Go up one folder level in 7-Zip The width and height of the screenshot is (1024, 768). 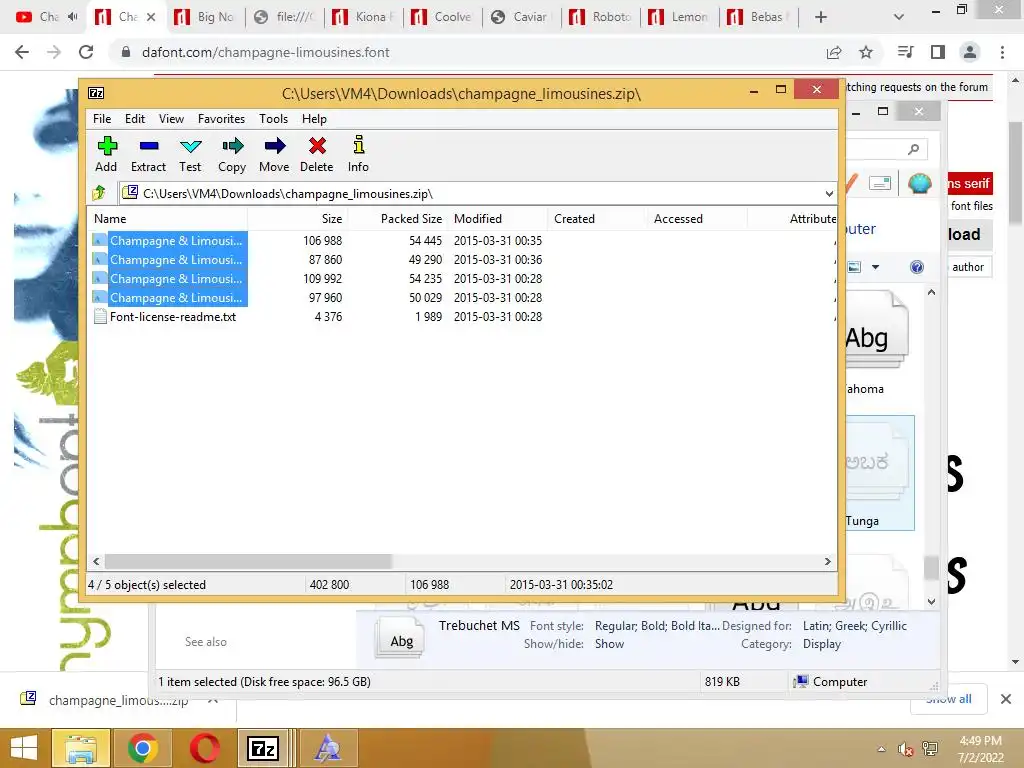point(99,193)
